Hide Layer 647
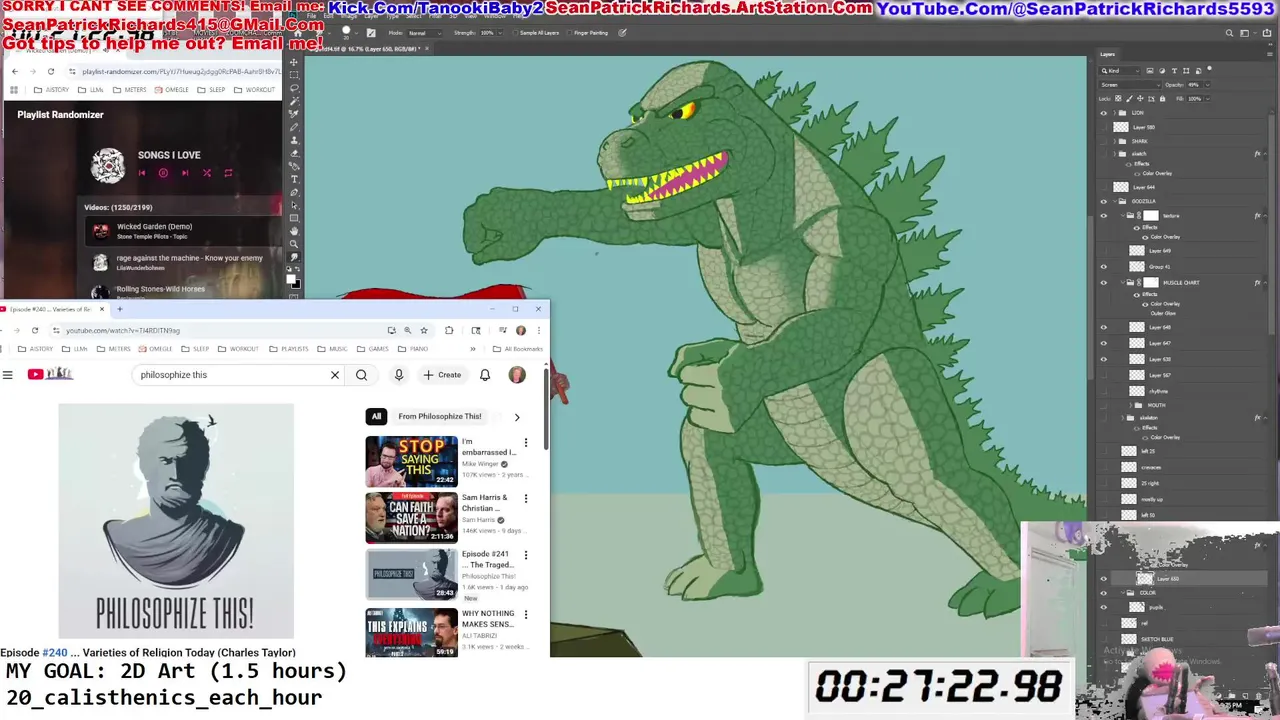The image size is (1280, 720). (x=1104, y=343)
